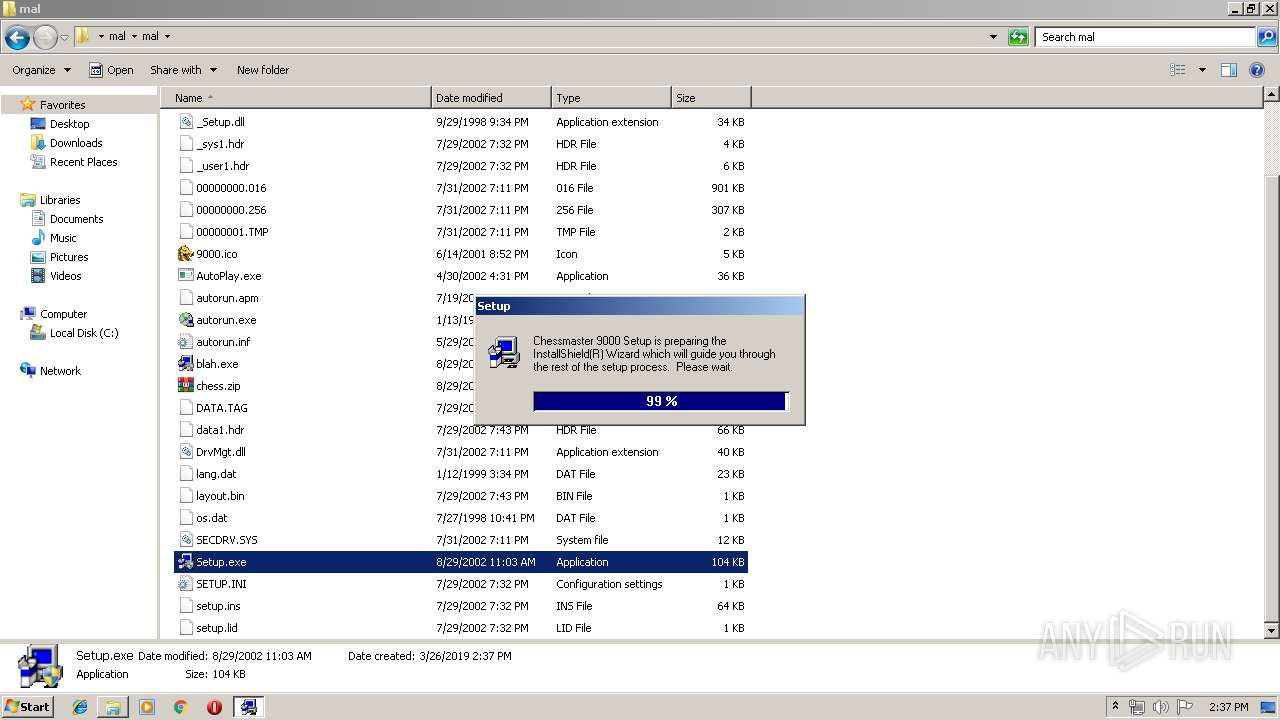Open the Help question mark icon

(1258, 70)
